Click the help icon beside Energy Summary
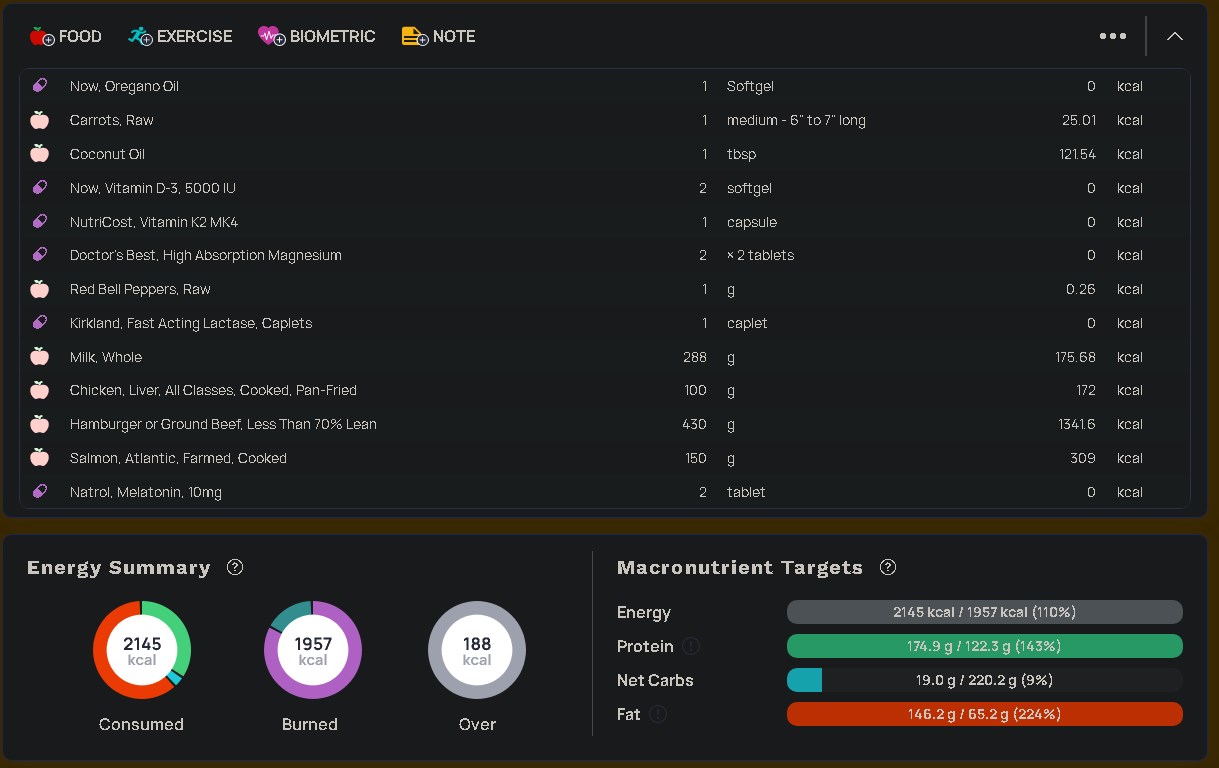This screenshot has height=768, width=1219. pyautogui.click(x=235, y=567)
